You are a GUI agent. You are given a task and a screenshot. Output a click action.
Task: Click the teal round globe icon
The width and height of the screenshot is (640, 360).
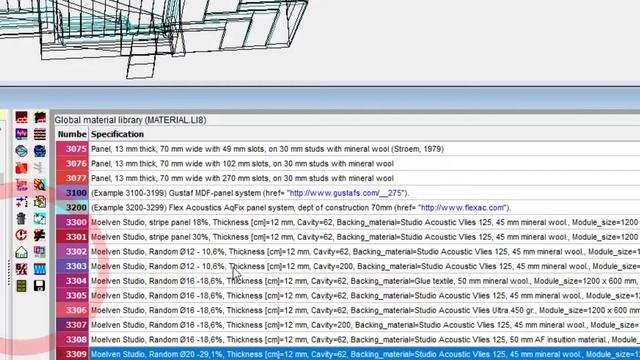coord(22,151)
